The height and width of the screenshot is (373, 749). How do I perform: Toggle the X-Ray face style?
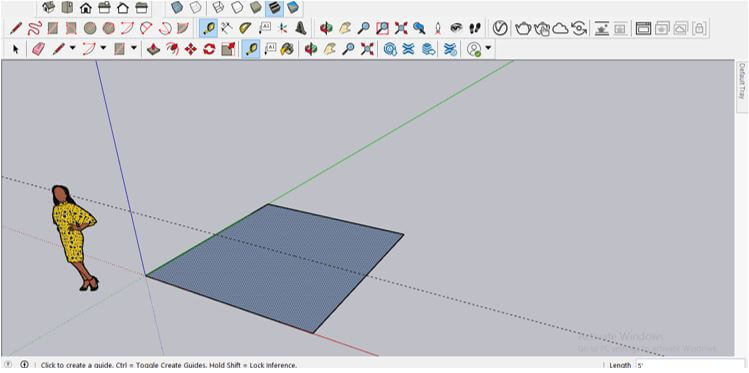click(x=178, y=7)
